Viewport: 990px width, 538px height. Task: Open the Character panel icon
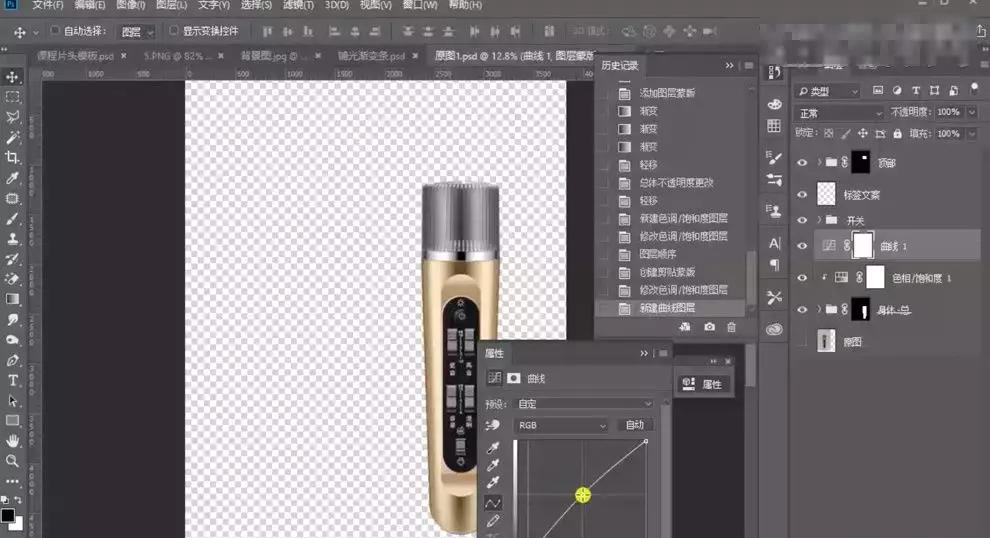pos(774,244)
